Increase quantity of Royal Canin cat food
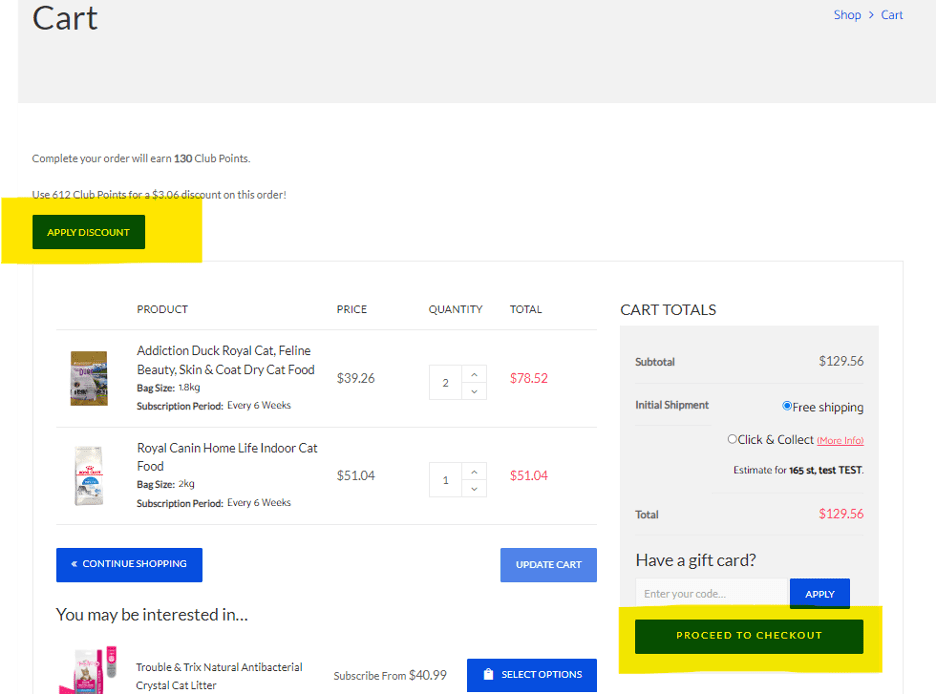The image size is (936, 694). (x=474, y=471)
